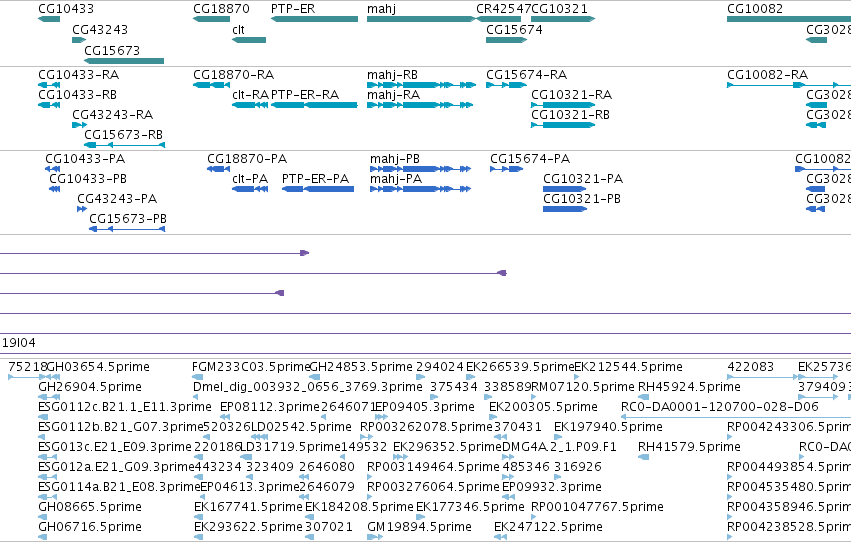Select EST LD02542.5prime

pyautogui.click(x=301, y=427)
